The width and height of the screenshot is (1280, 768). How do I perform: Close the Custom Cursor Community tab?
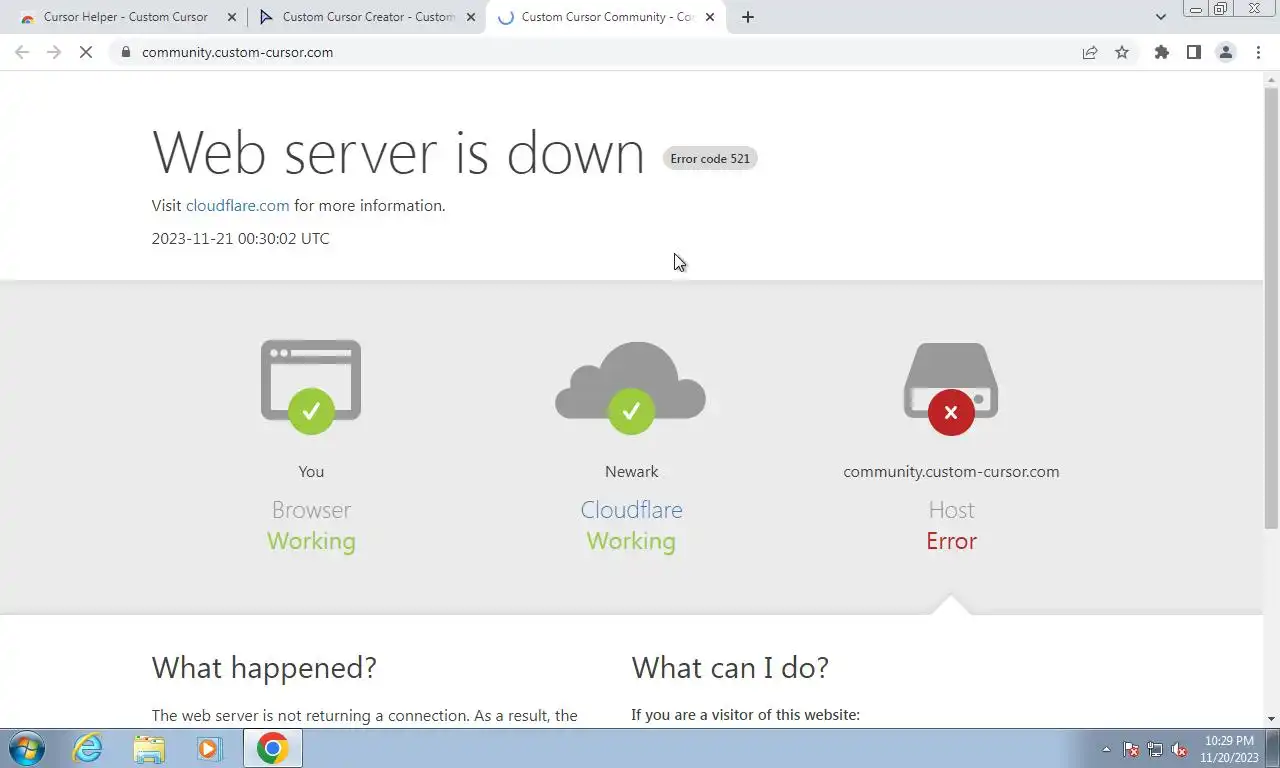710,17
